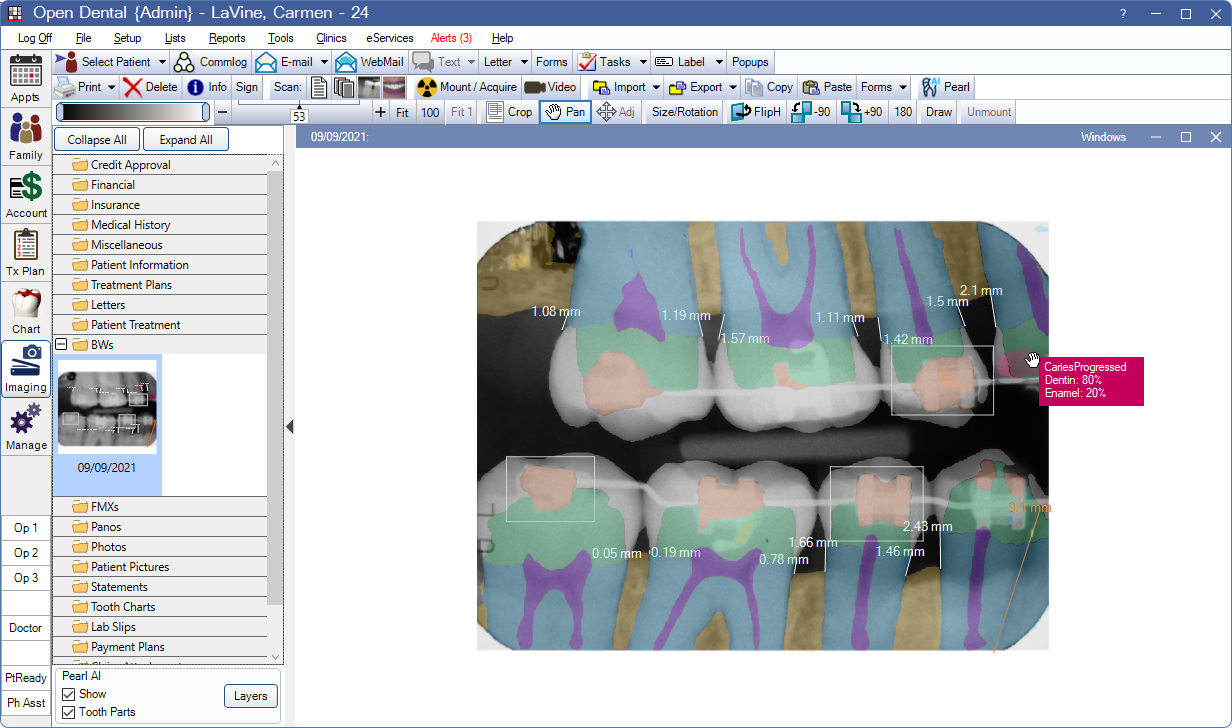The image size is (1232, 728).
Task: Rotate image with the +90 tool
Action: tap(862, 112)
